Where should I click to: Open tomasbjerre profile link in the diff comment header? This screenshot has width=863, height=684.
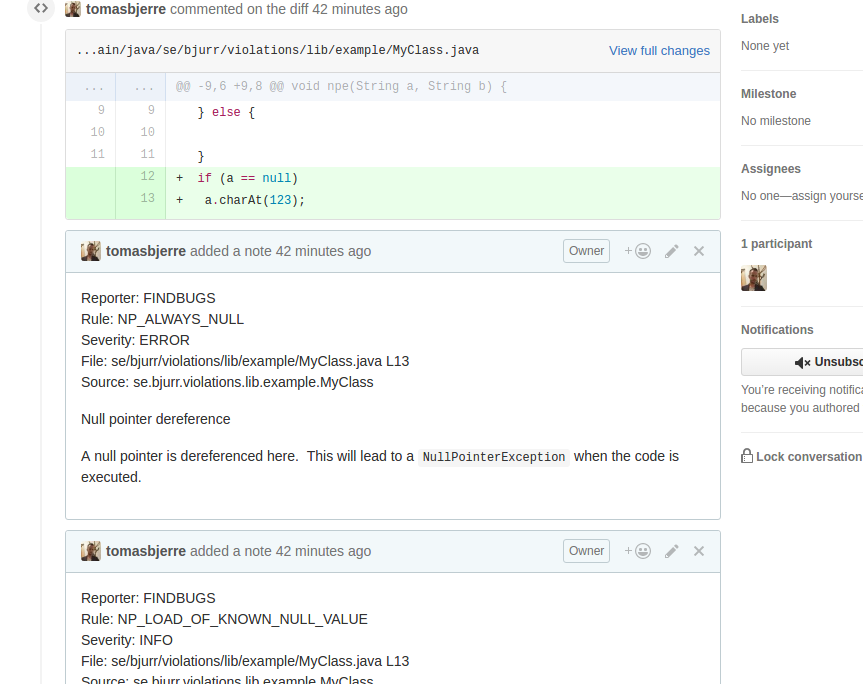pyautogui.click(x=126, y=9)
